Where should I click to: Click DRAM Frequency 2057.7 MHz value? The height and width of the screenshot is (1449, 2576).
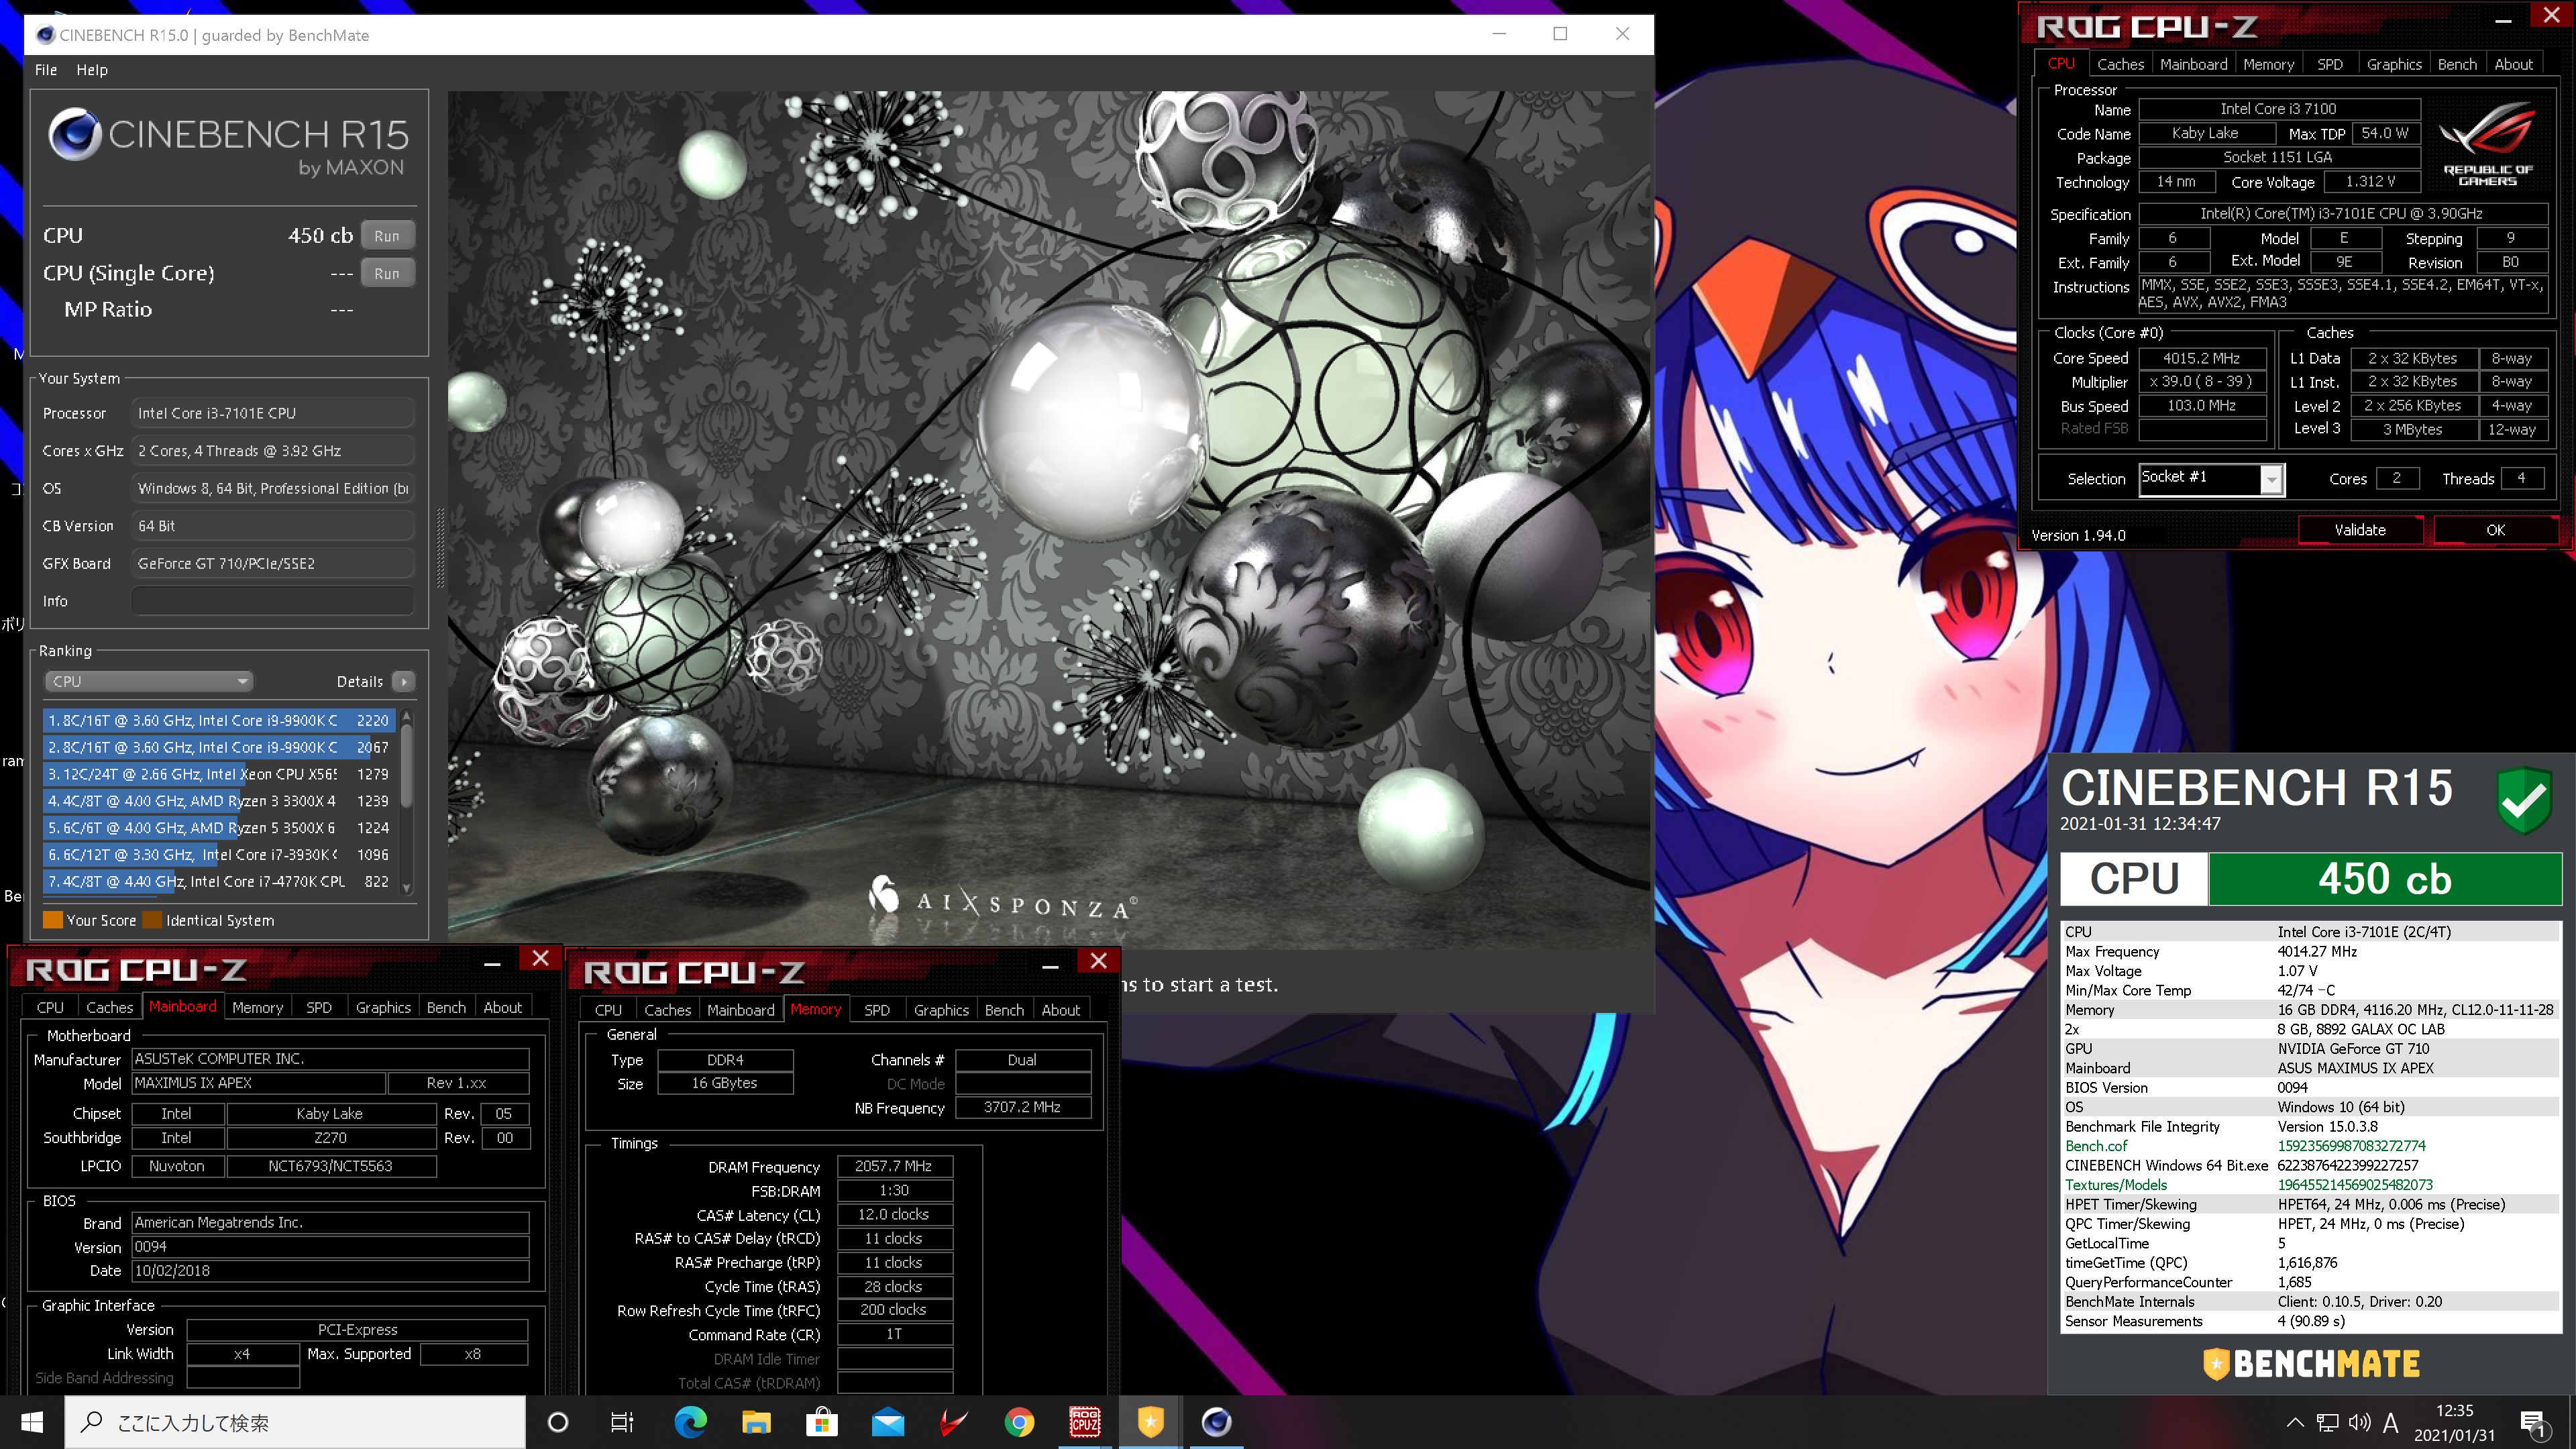[894, 1166]
